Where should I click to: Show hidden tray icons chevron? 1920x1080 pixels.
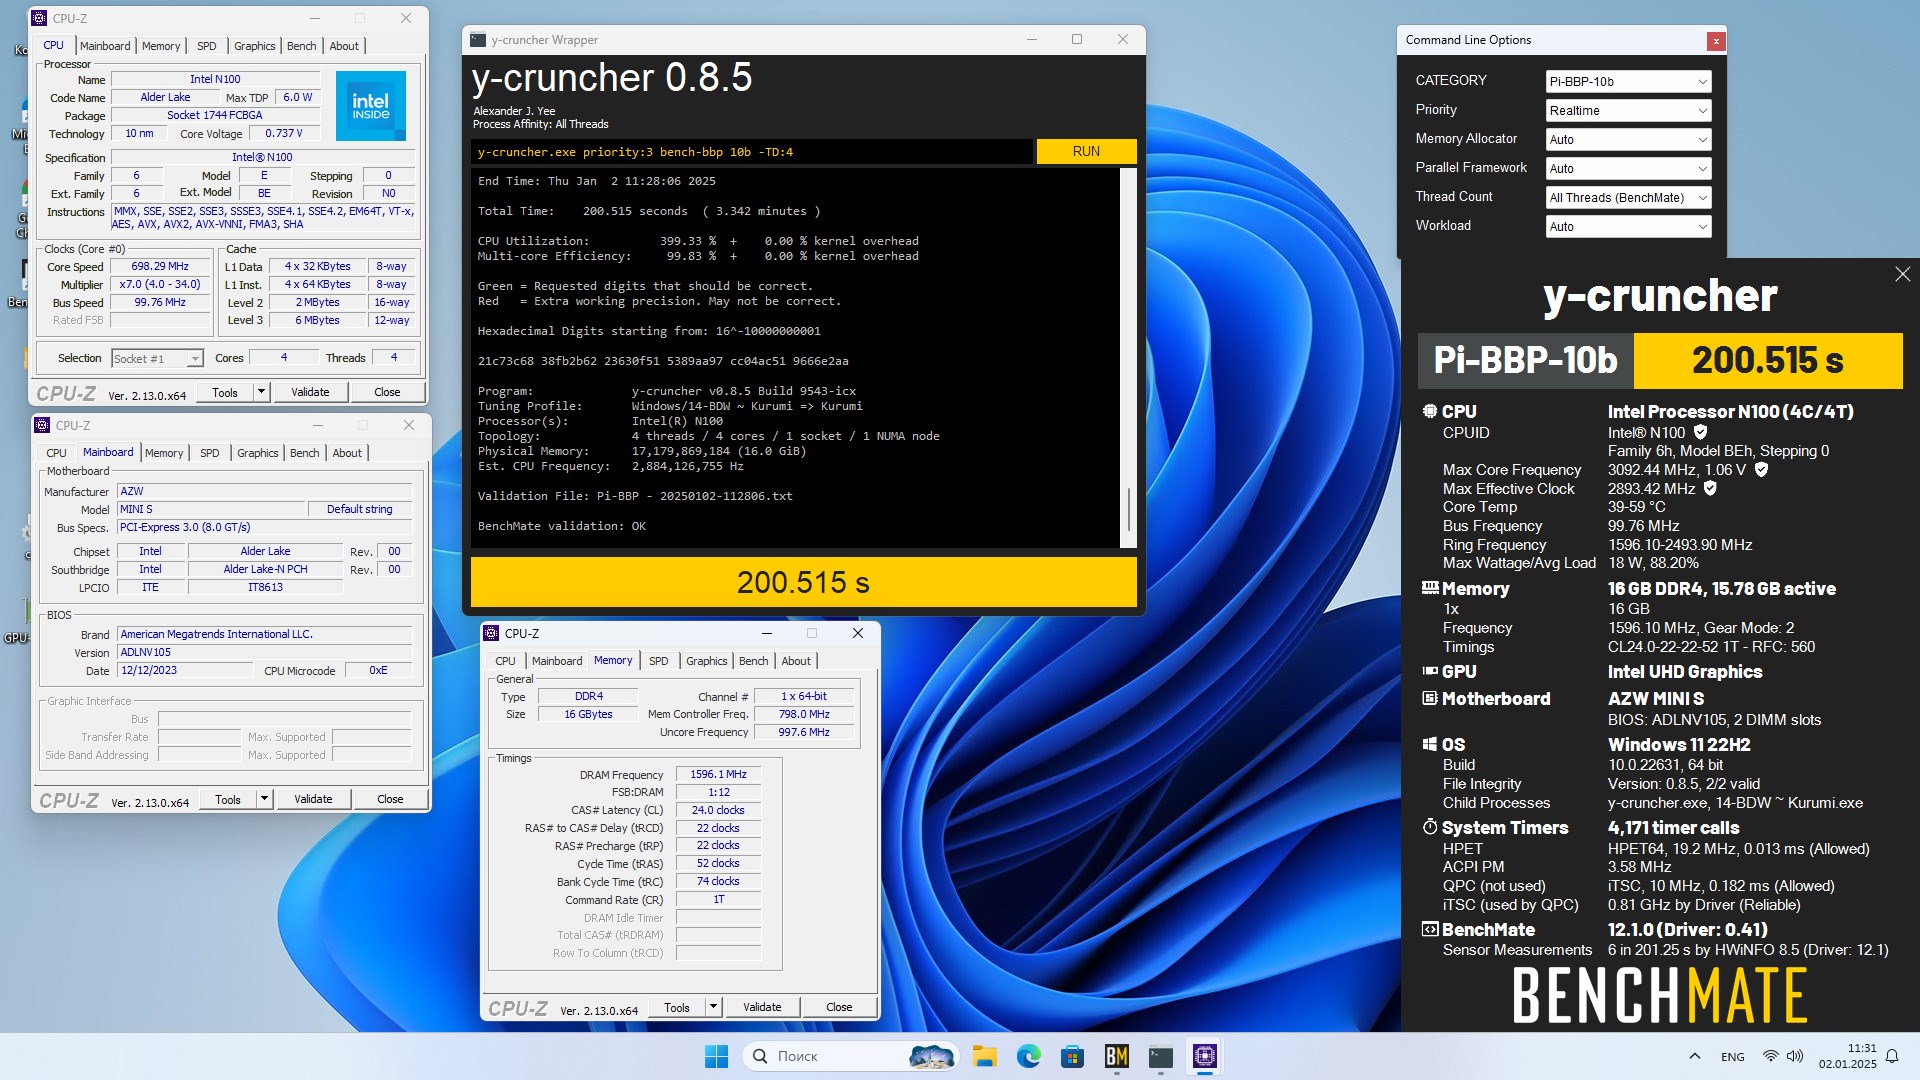pyautogui.click(x=1694, y=1056)
